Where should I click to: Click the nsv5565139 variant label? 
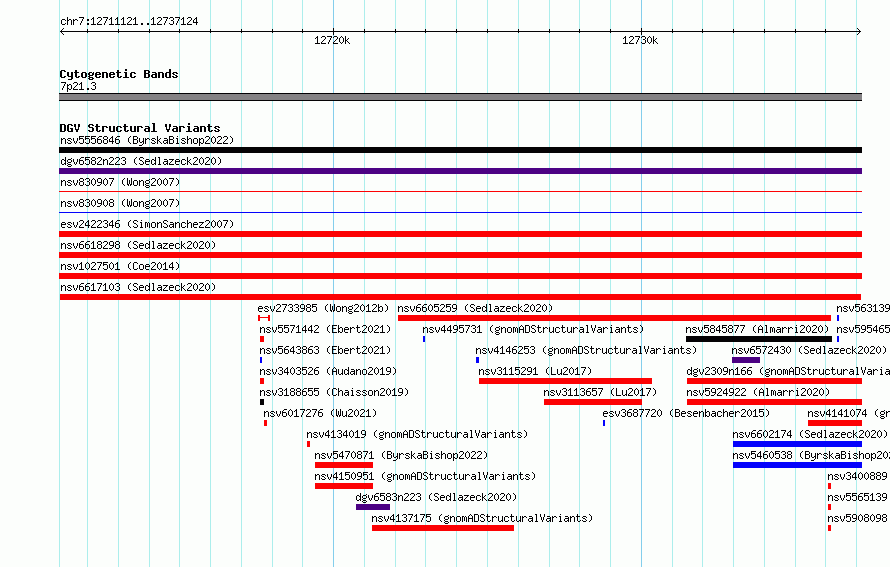(857, 497)
